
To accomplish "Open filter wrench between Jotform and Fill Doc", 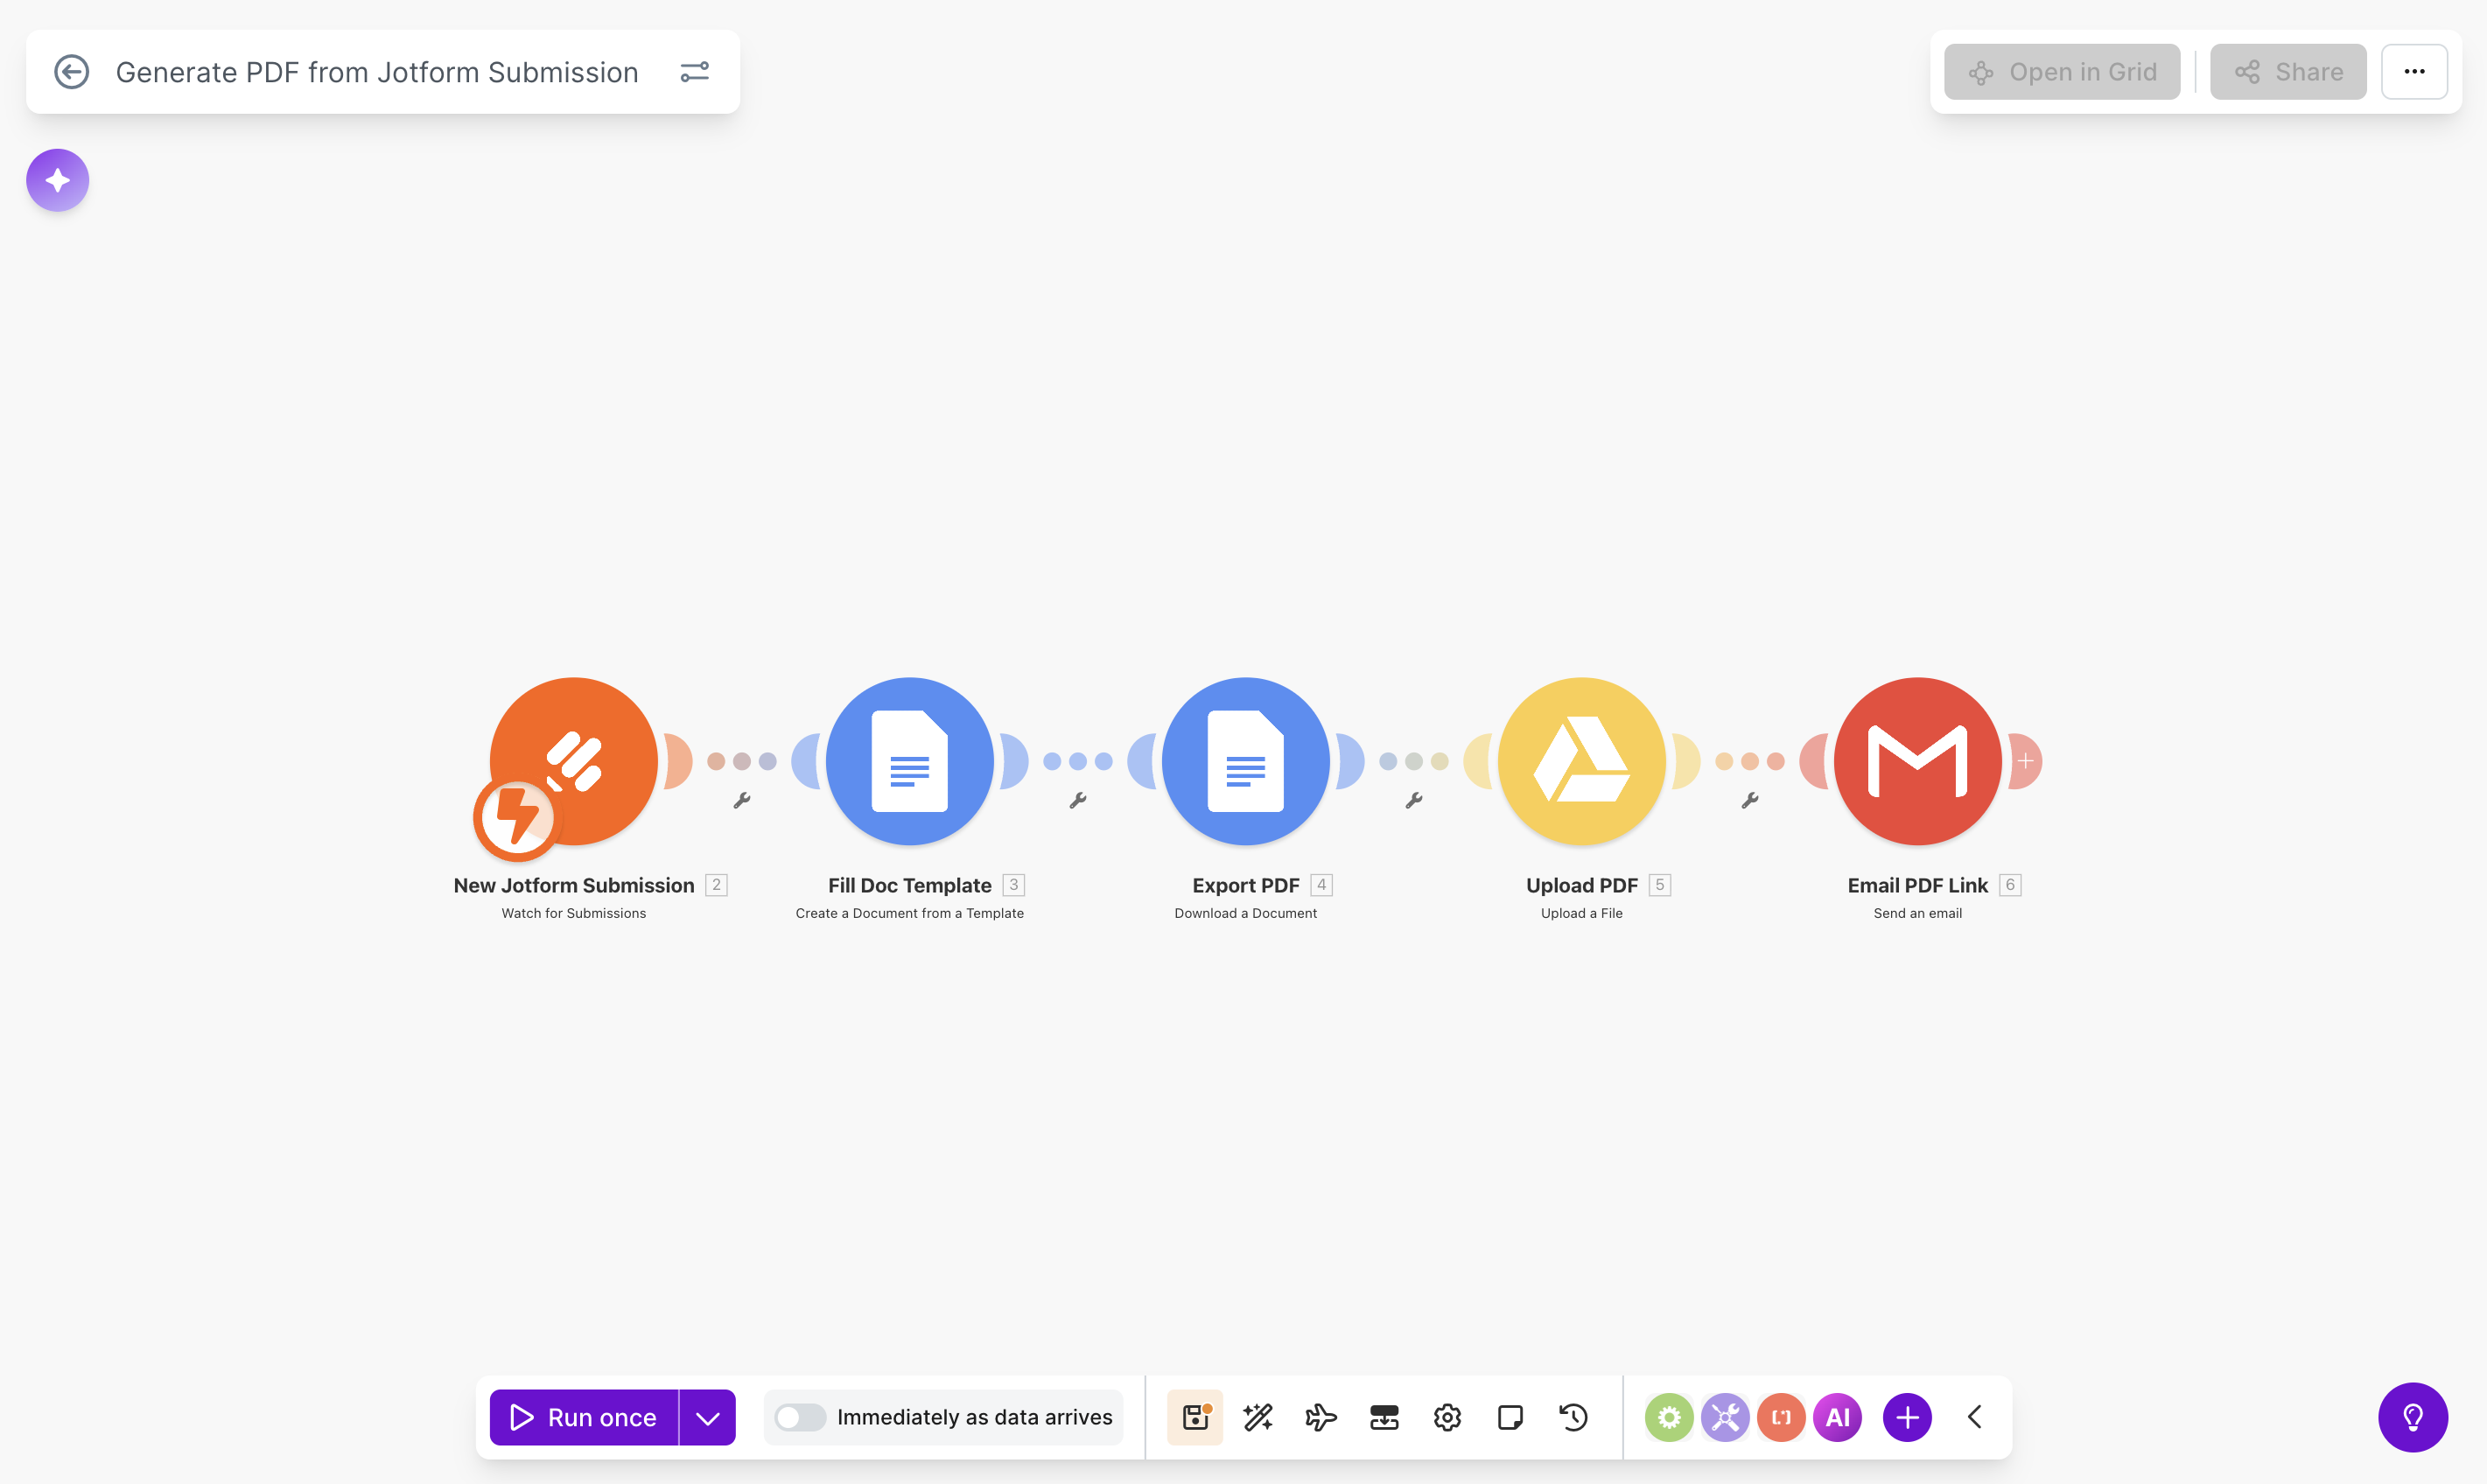I will pyautogui.click(x=742, y=800).
